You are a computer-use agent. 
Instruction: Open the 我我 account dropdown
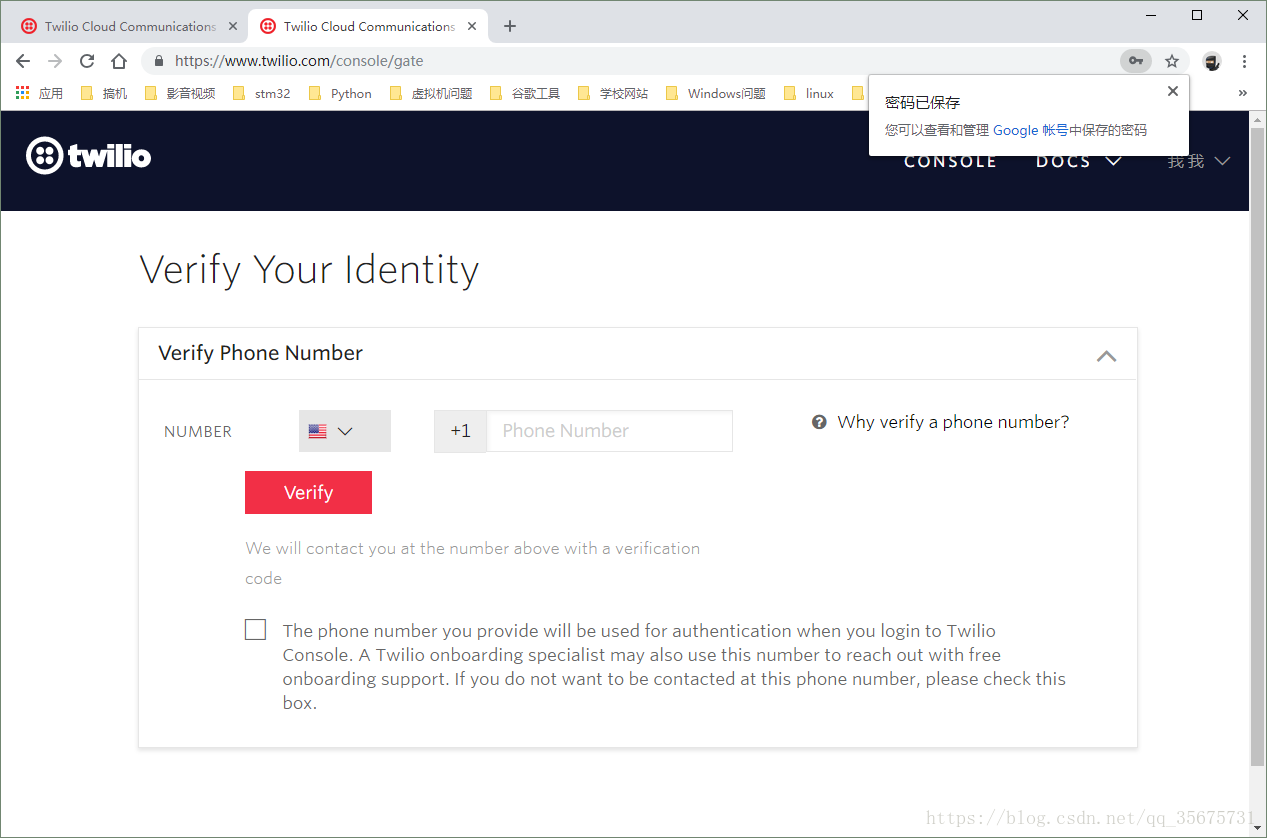[1198, 161]
